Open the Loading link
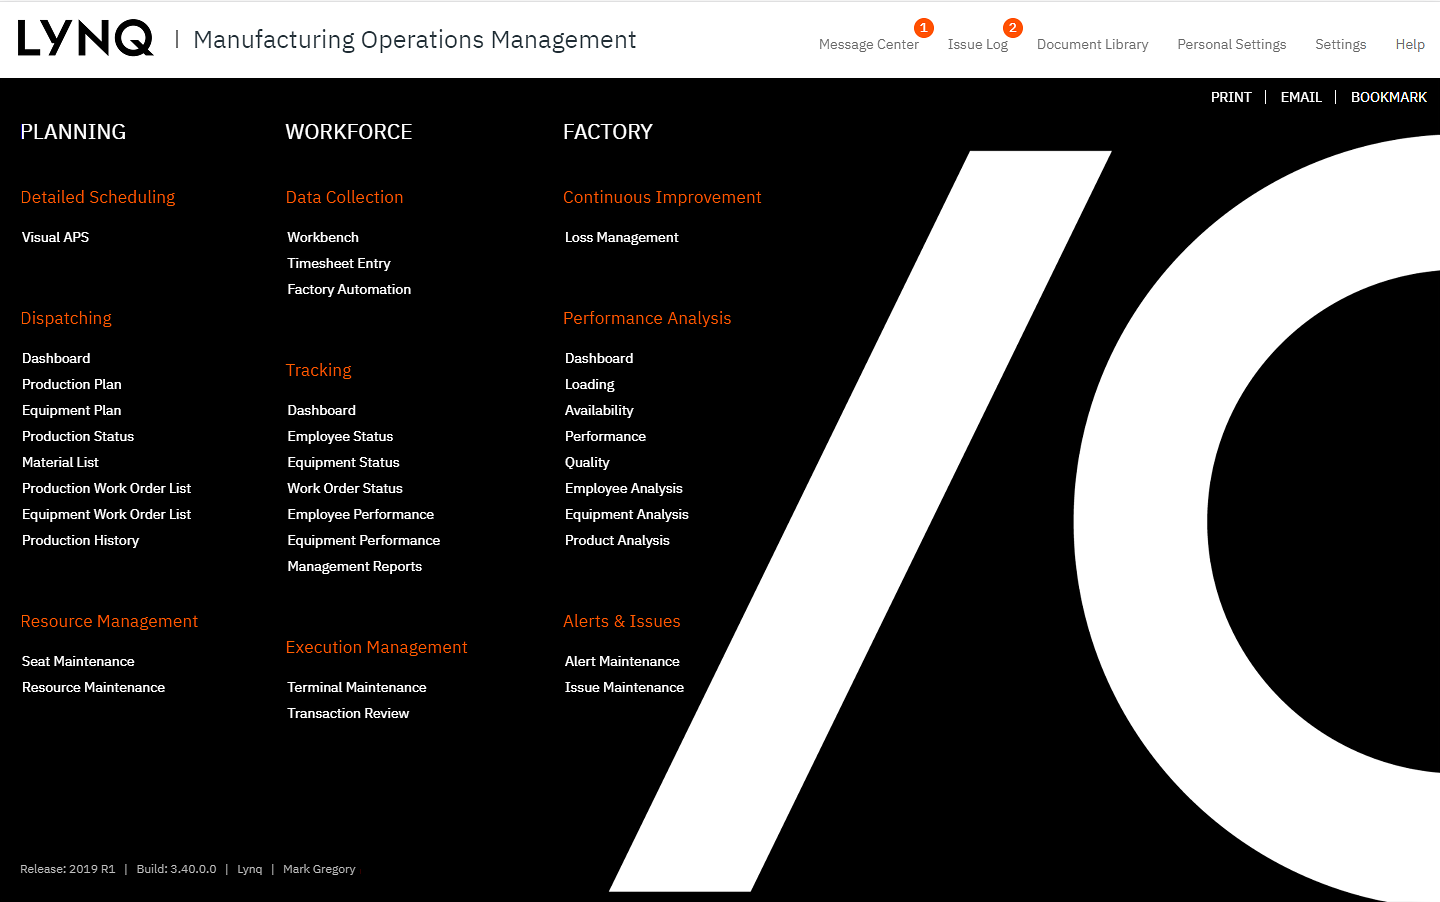This screenshot has height=902, width=1440. click(589, 384)
